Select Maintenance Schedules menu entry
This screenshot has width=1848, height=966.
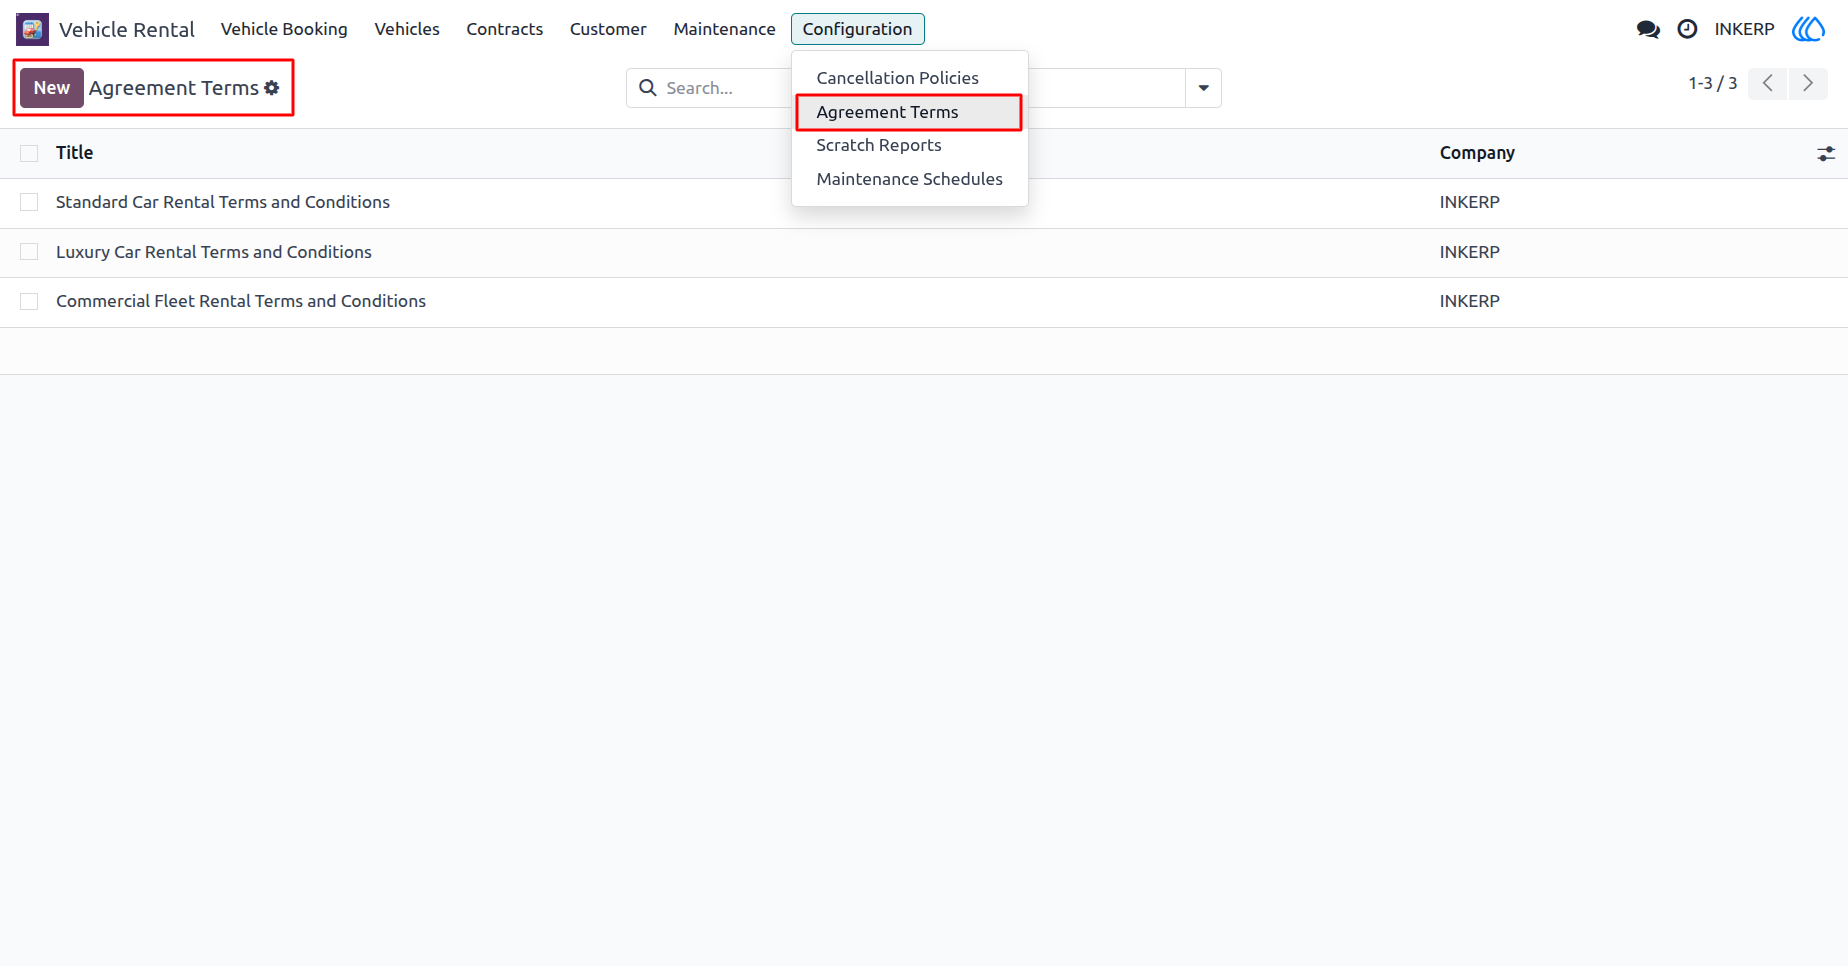point(909,179)
